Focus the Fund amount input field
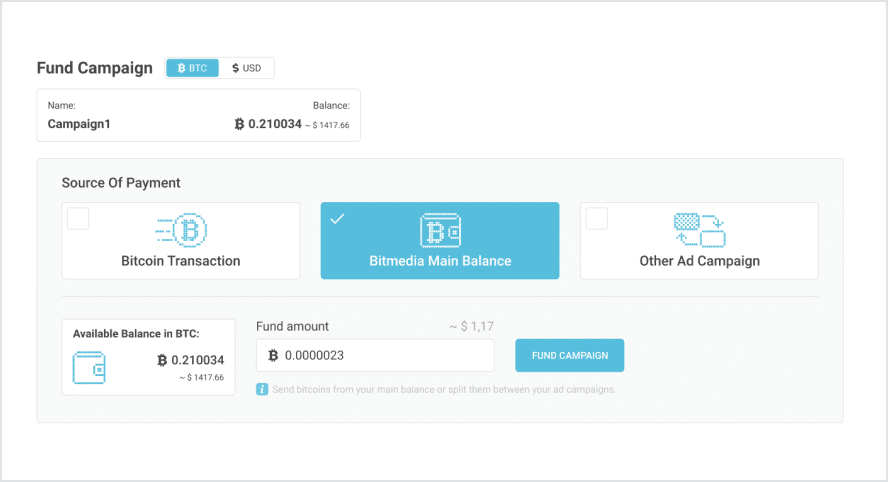888x482 pixels. (x=375, y=356)
